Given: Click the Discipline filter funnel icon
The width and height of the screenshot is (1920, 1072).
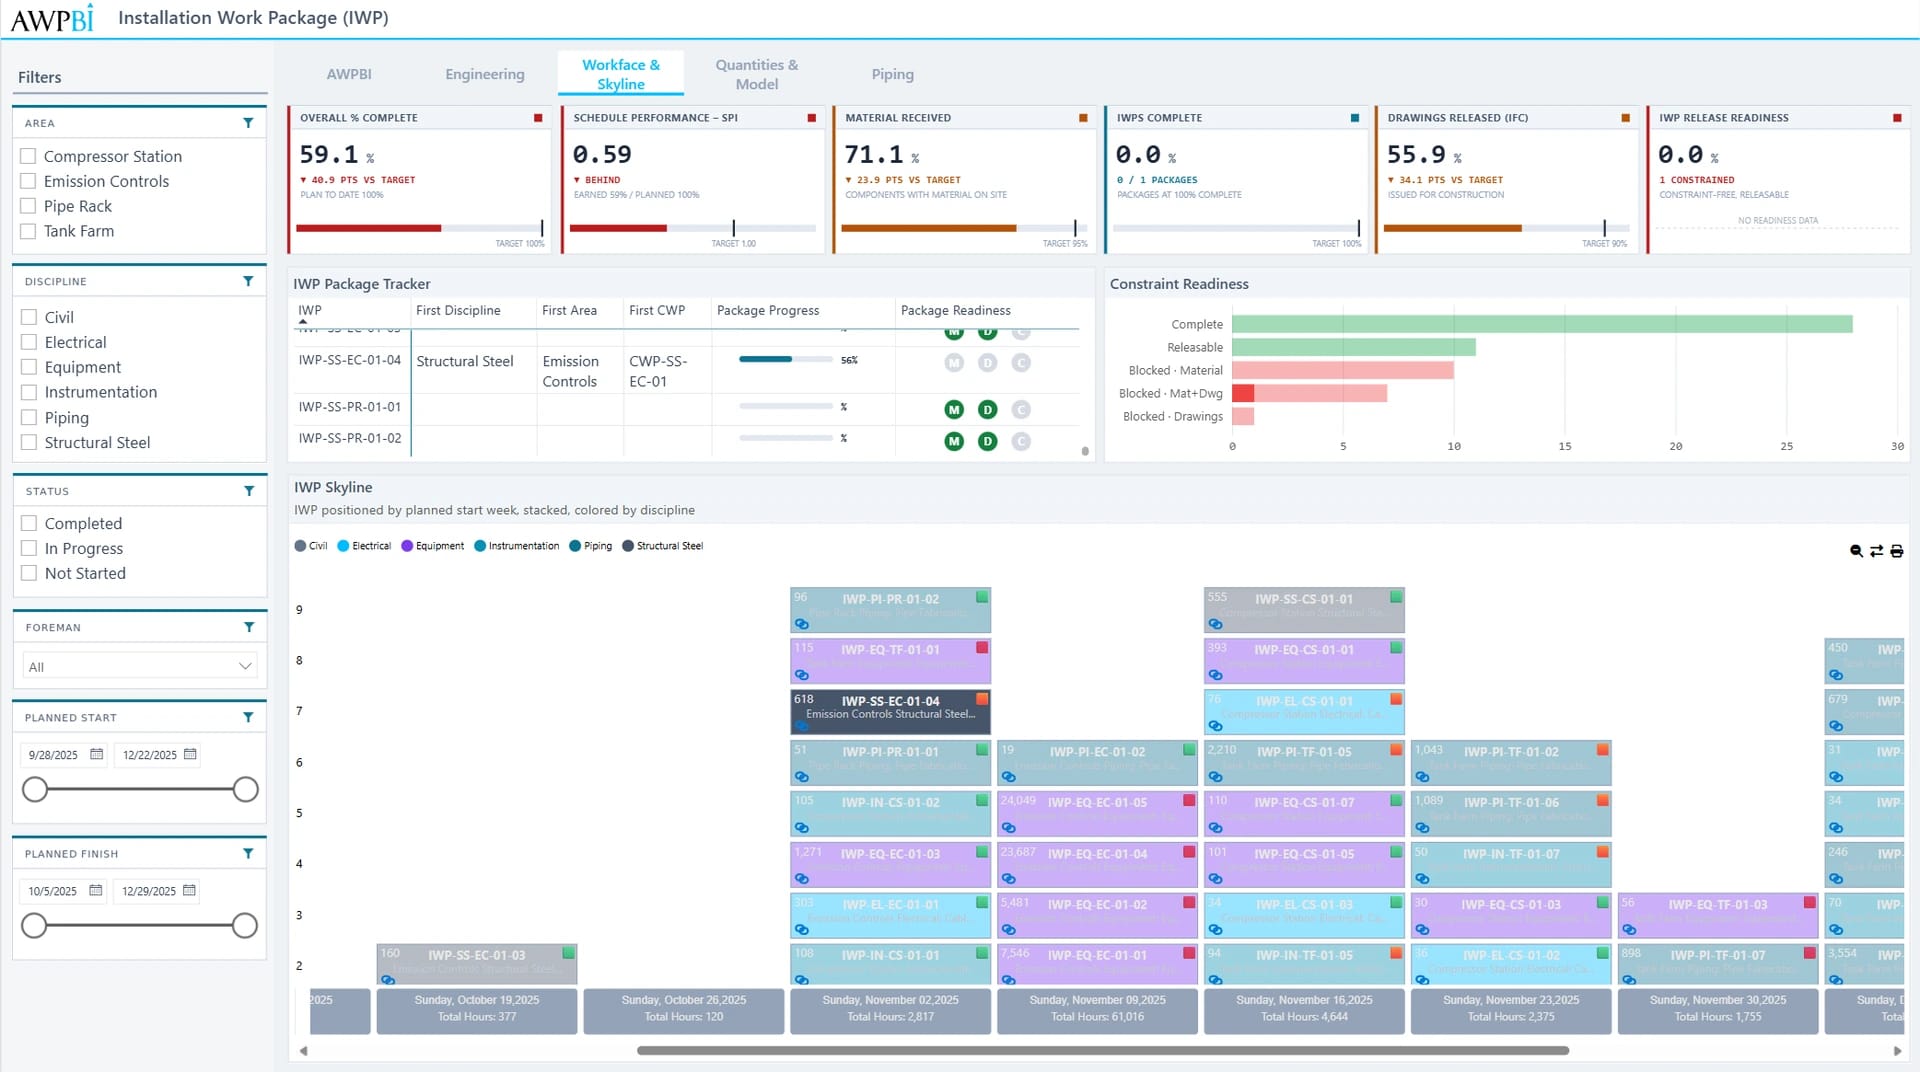Looking at the screenshot, I should click(248, 282).
